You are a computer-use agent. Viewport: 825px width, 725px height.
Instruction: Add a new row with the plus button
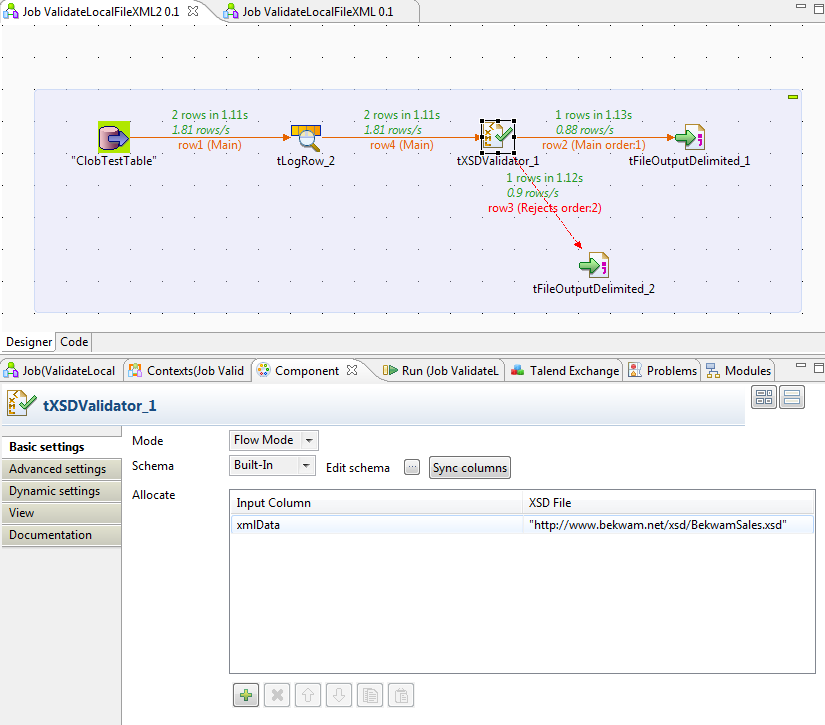click(x=245, y=694)
